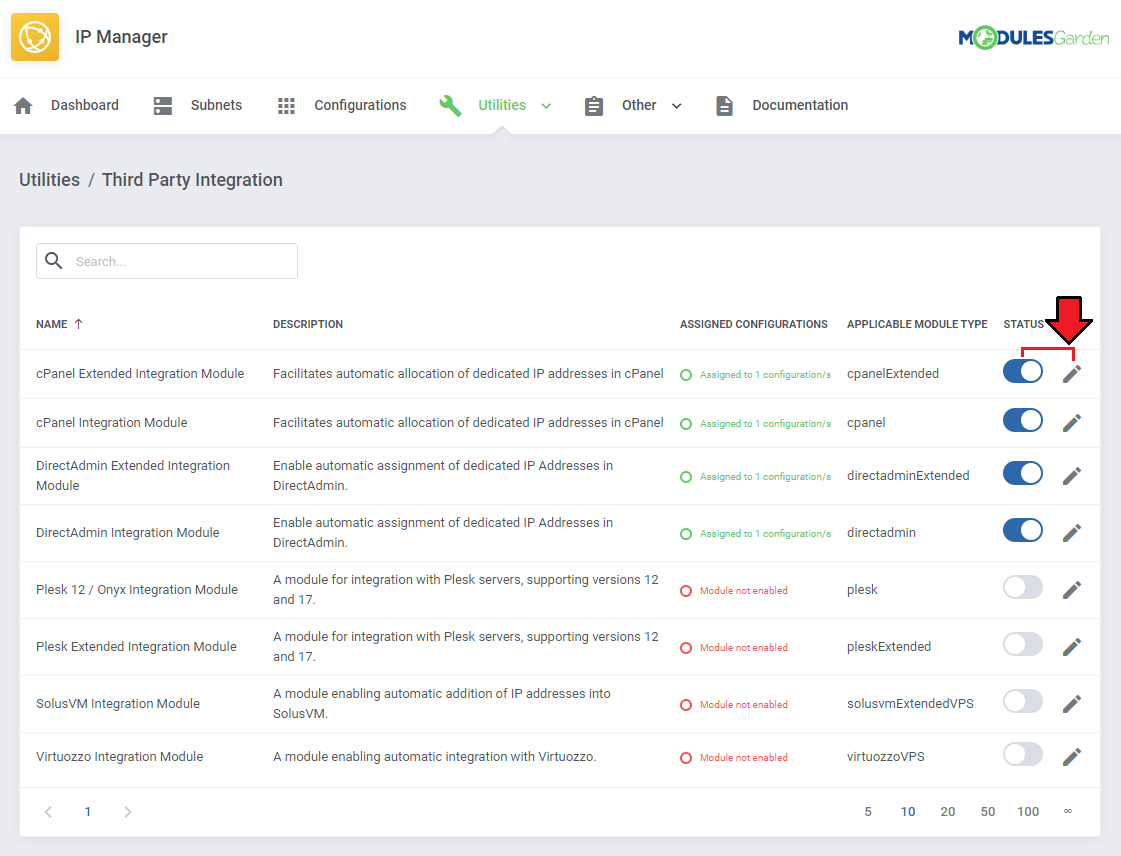The image size is (1121, 856).
Task: Enable Virtuozzo Integration Module toggle
Action: [1022, 754]
